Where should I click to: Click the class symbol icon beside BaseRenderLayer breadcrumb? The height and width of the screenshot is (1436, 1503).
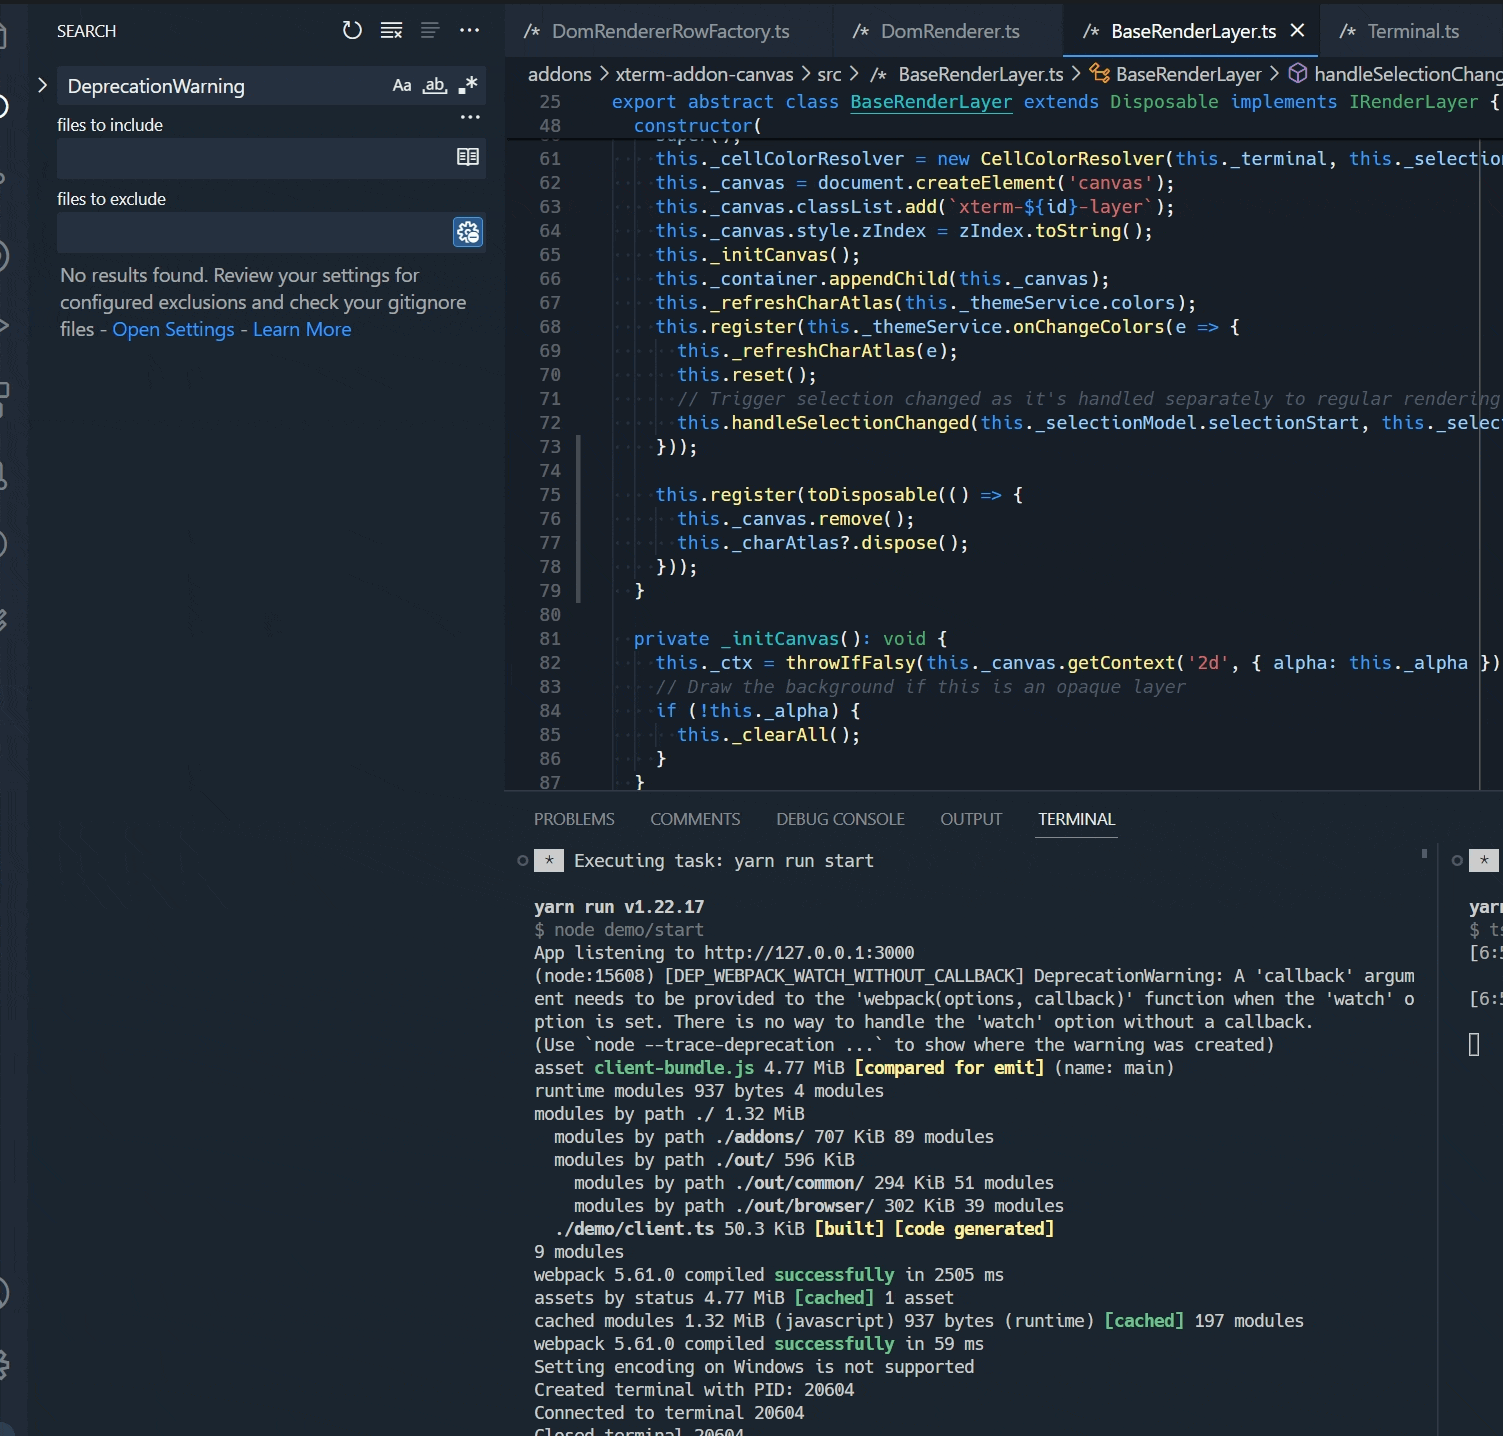(1098, 73)
